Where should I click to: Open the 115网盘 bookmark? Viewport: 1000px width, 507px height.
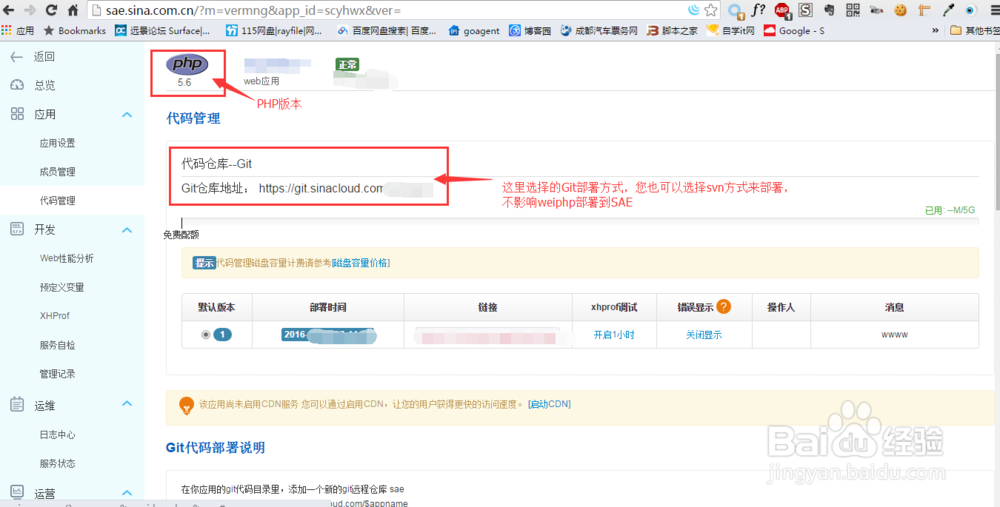[274, 31]
